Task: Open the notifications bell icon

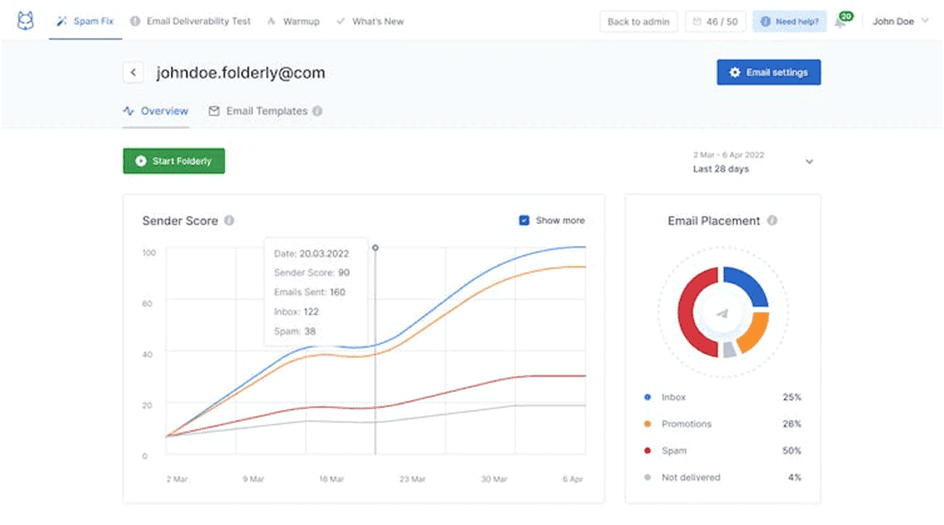Action: point(840,22)
